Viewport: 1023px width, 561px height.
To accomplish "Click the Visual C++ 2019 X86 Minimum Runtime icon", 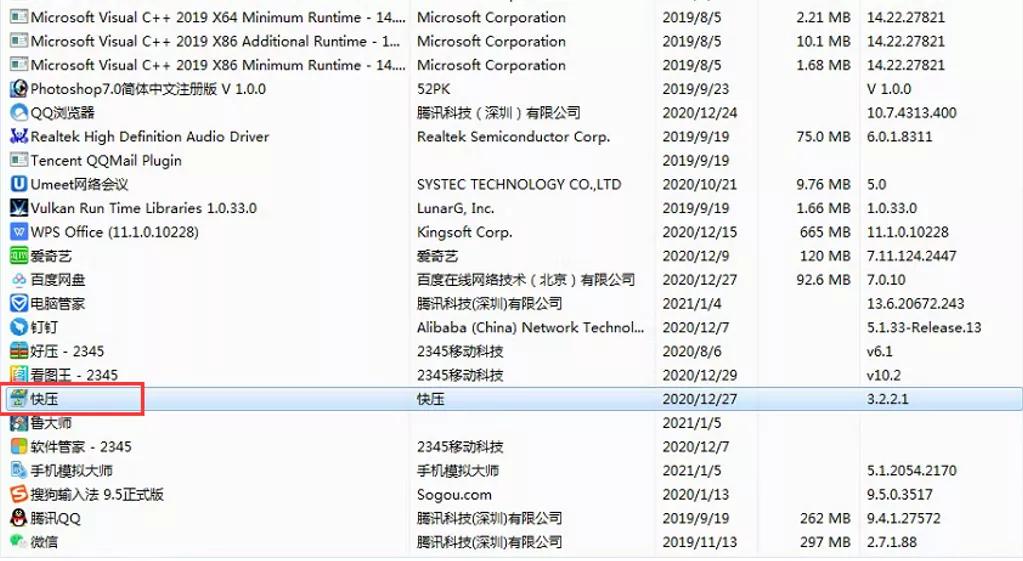I will 20,65.
